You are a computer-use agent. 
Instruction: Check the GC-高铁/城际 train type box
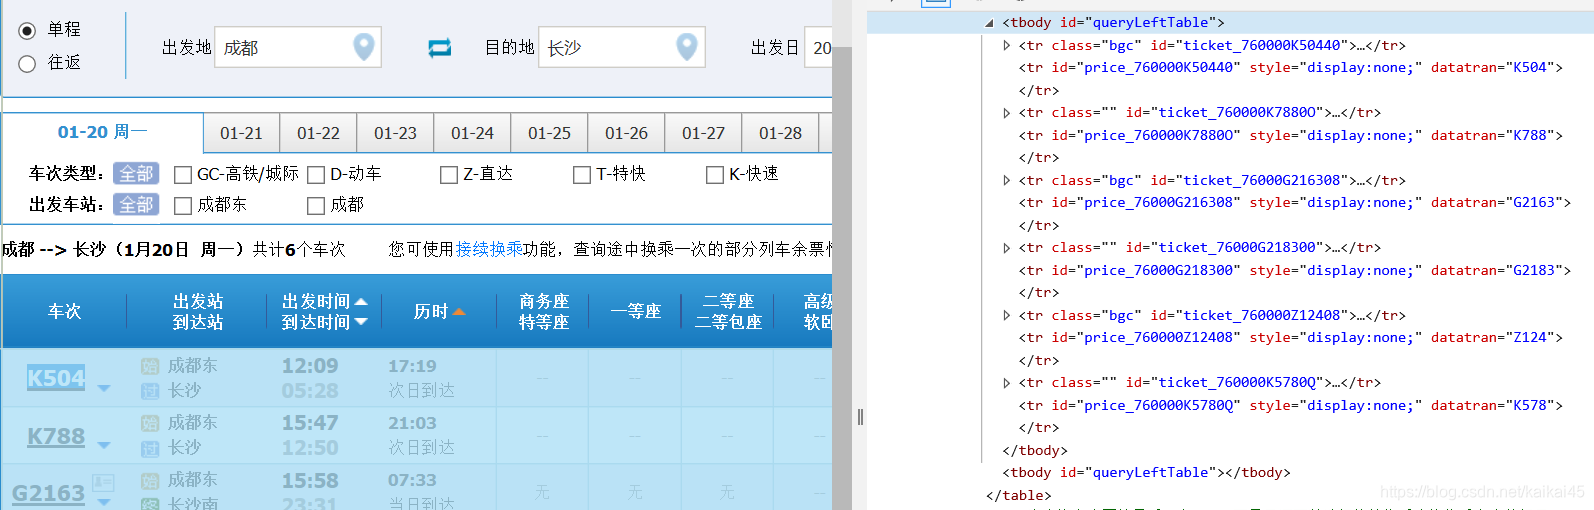(x=183, y=175)
